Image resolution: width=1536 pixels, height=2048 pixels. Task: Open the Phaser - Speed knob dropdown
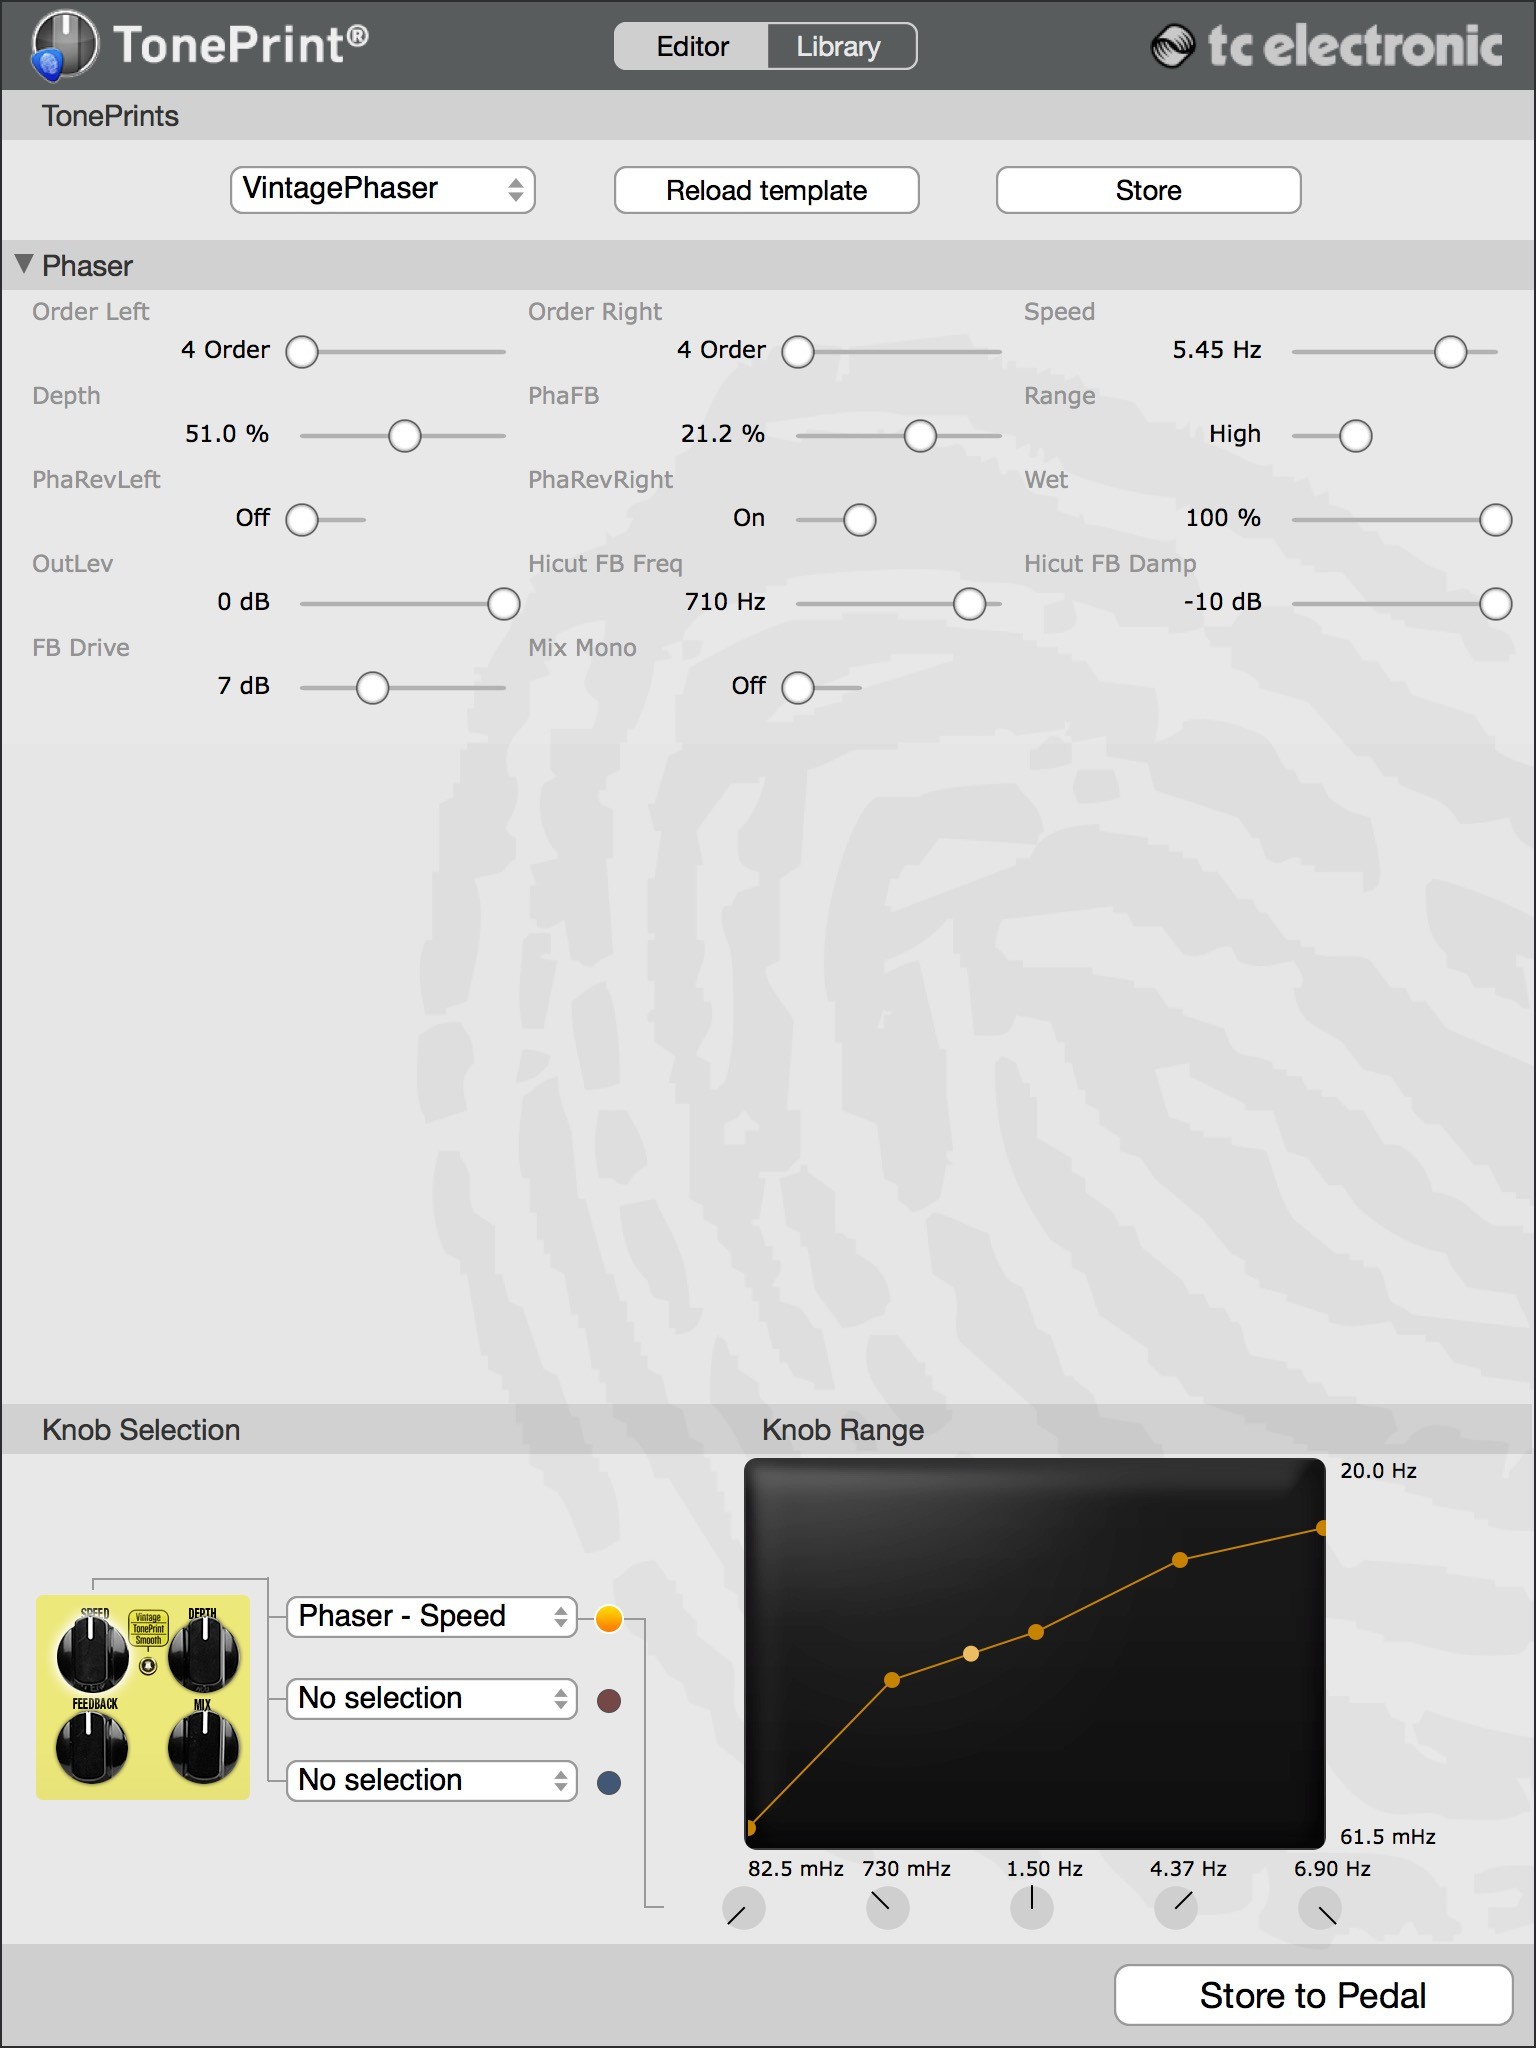pyautogui.click(x=431, y=1617)
